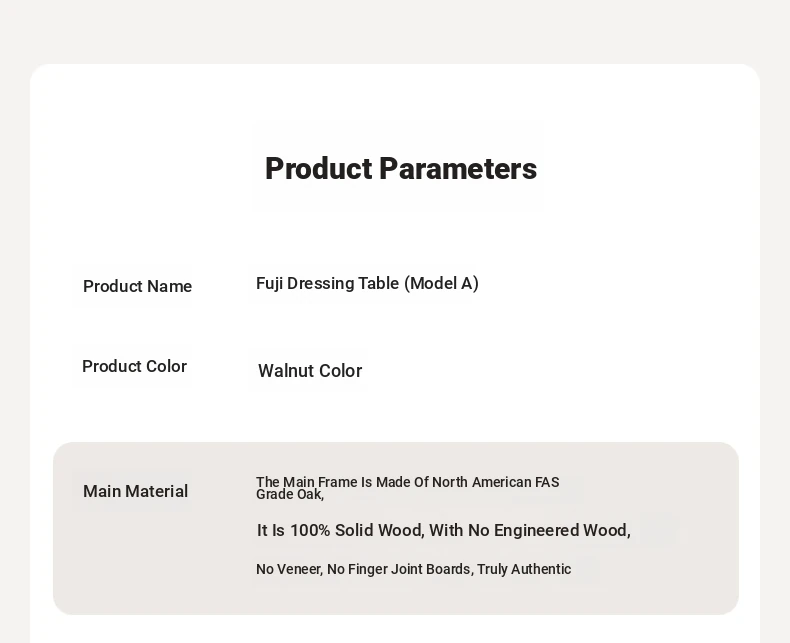Click the word Fuji in product name
The width and height of the screenshot is (790, 643).
[x=269, y=283]
